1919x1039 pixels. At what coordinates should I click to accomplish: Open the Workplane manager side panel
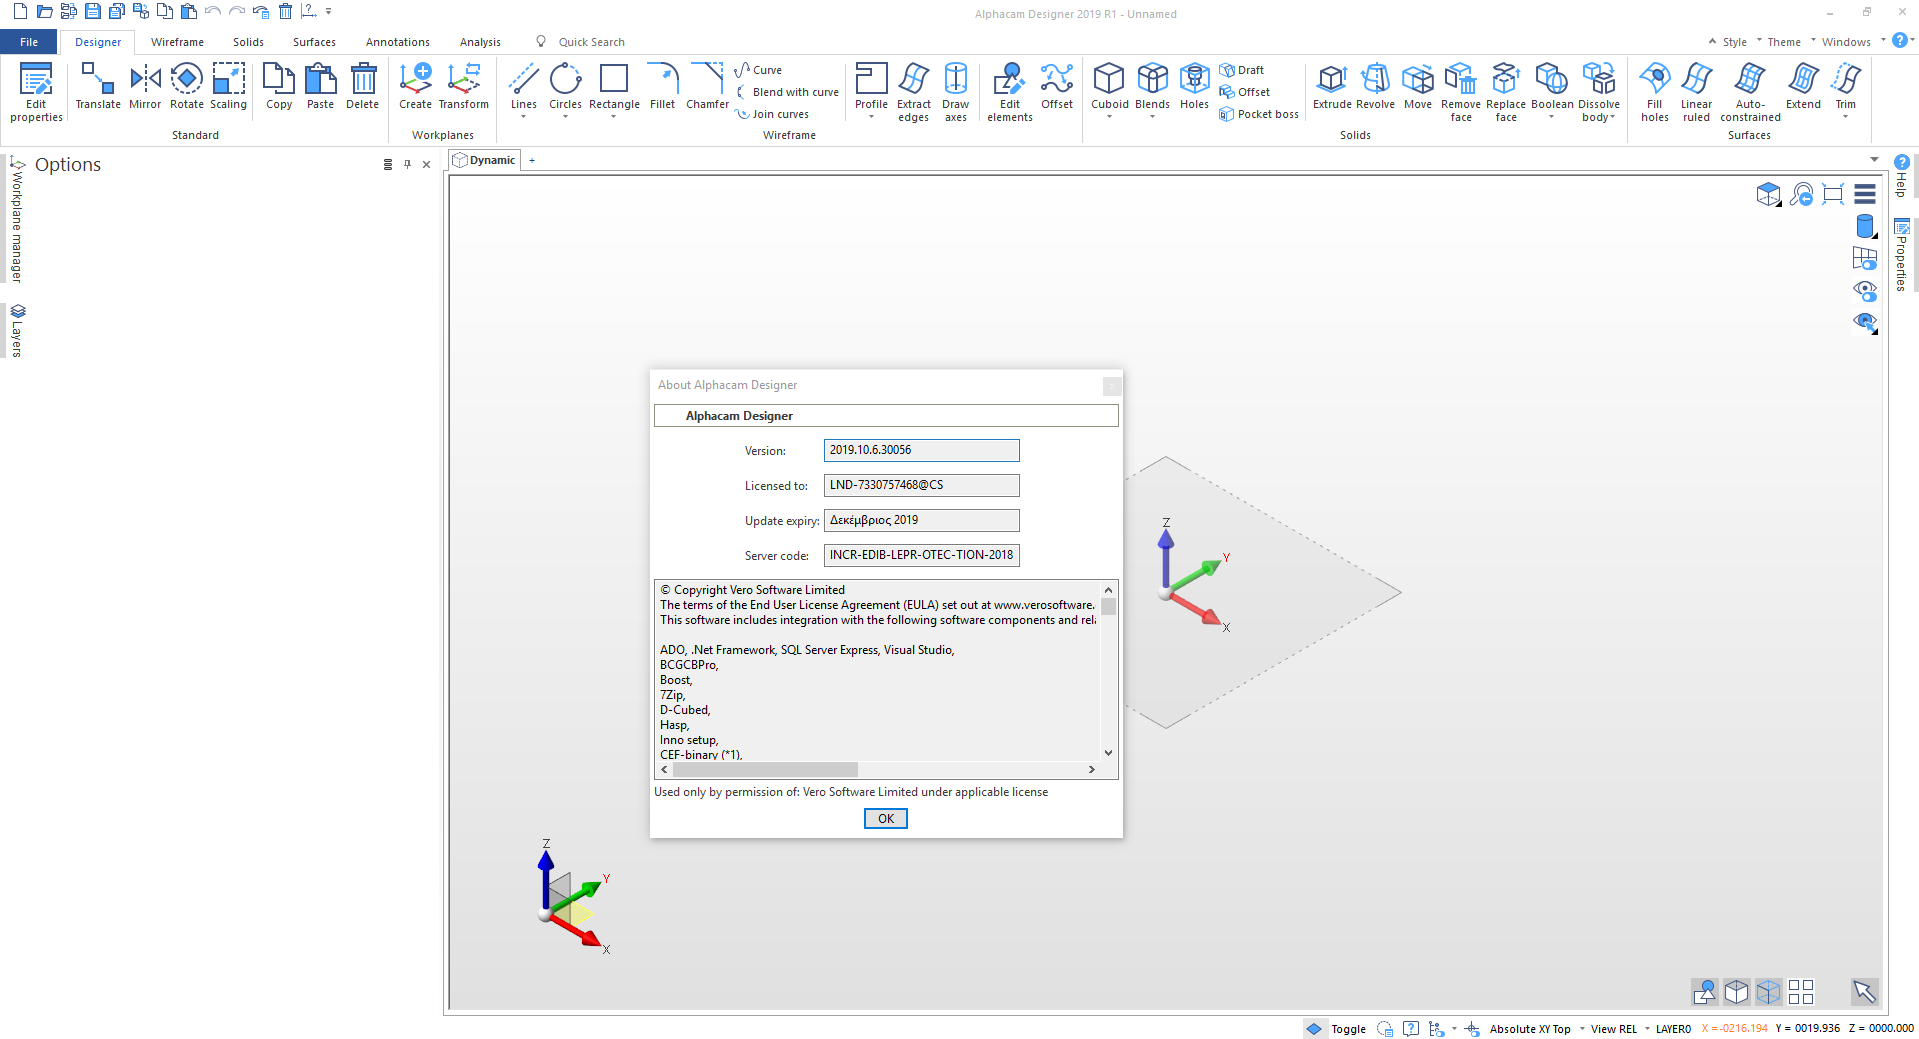17,219
